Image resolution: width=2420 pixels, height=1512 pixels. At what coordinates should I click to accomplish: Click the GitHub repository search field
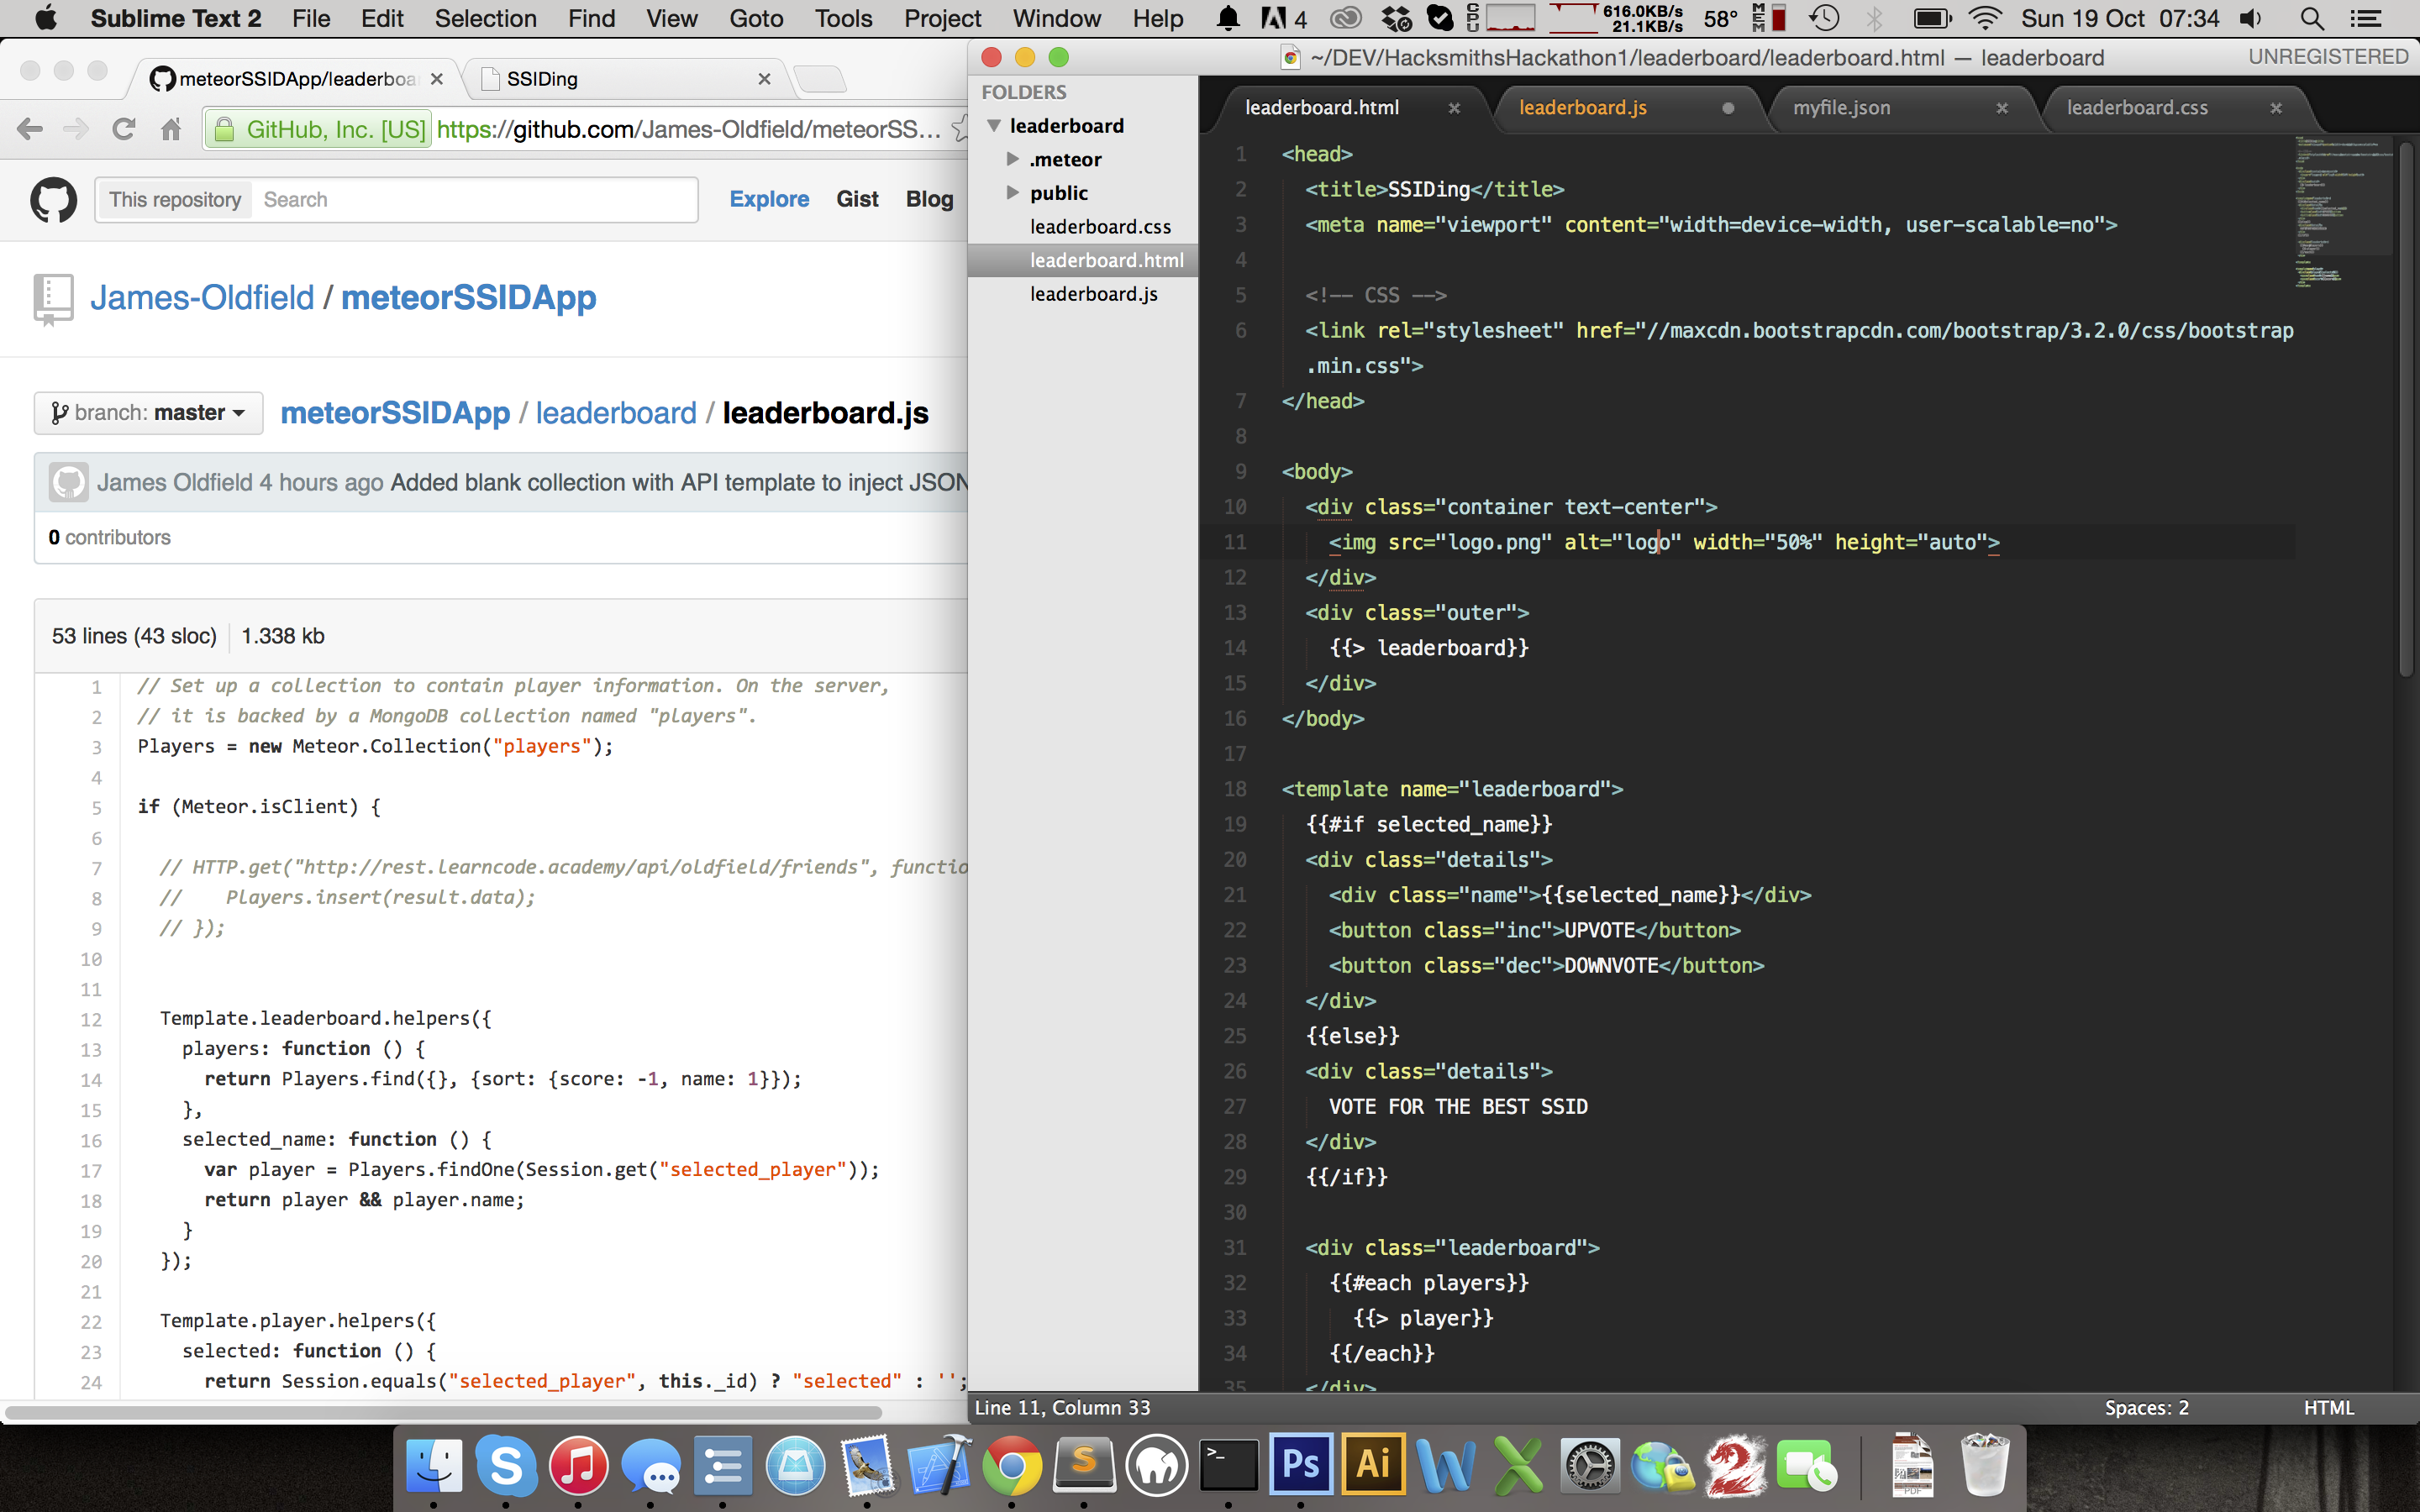[475, 200]
